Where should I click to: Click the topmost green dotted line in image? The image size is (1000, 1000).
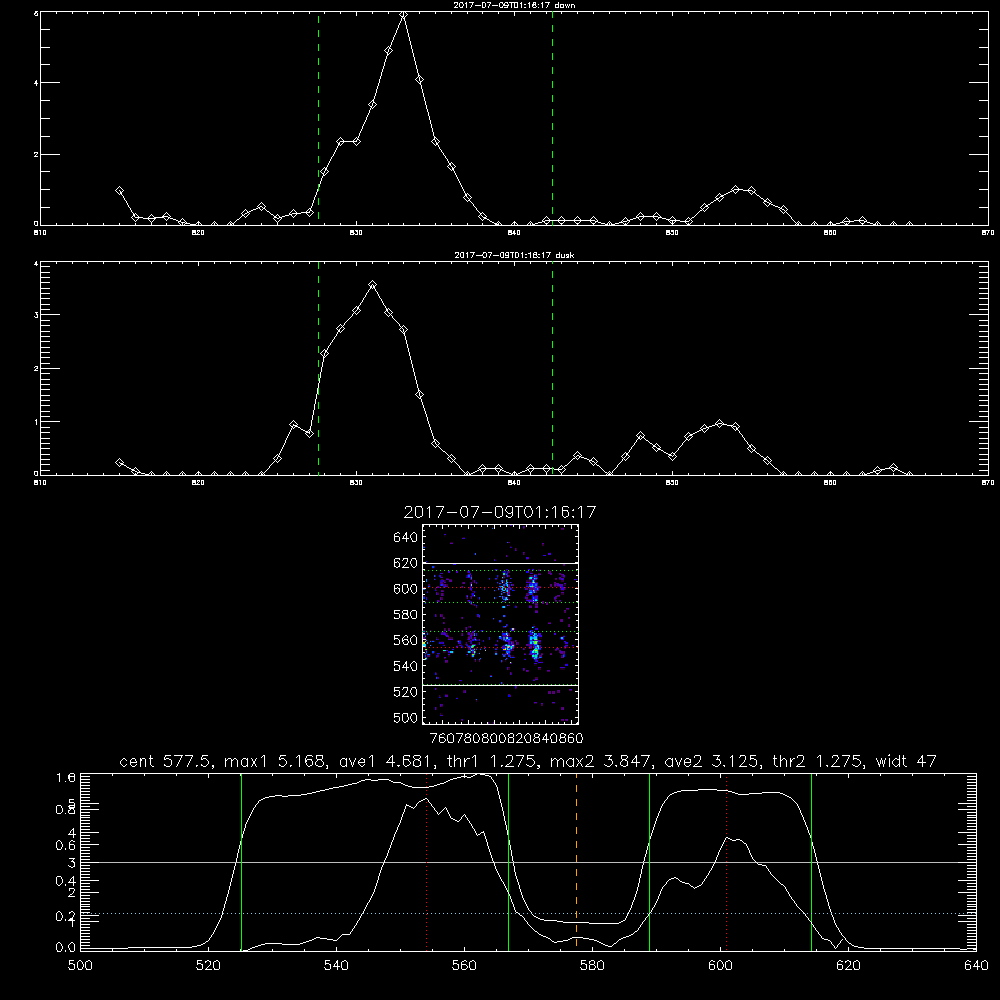500,570
